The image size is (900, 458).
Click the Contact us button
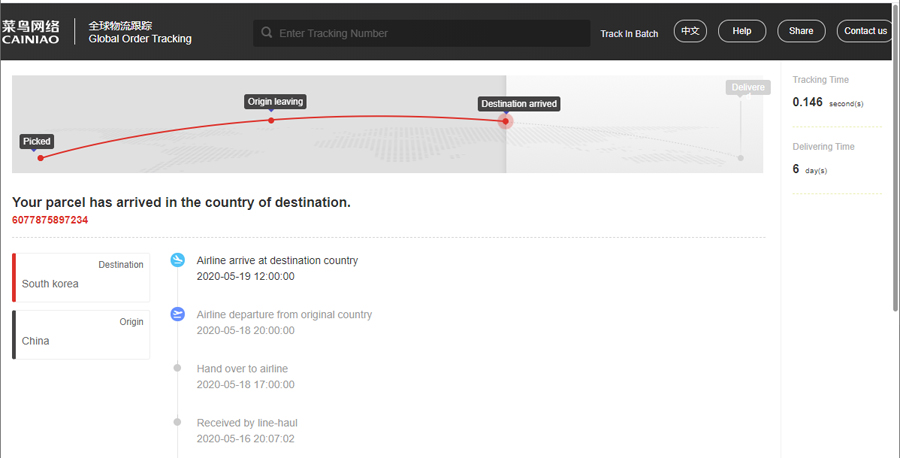click(865, 31)
